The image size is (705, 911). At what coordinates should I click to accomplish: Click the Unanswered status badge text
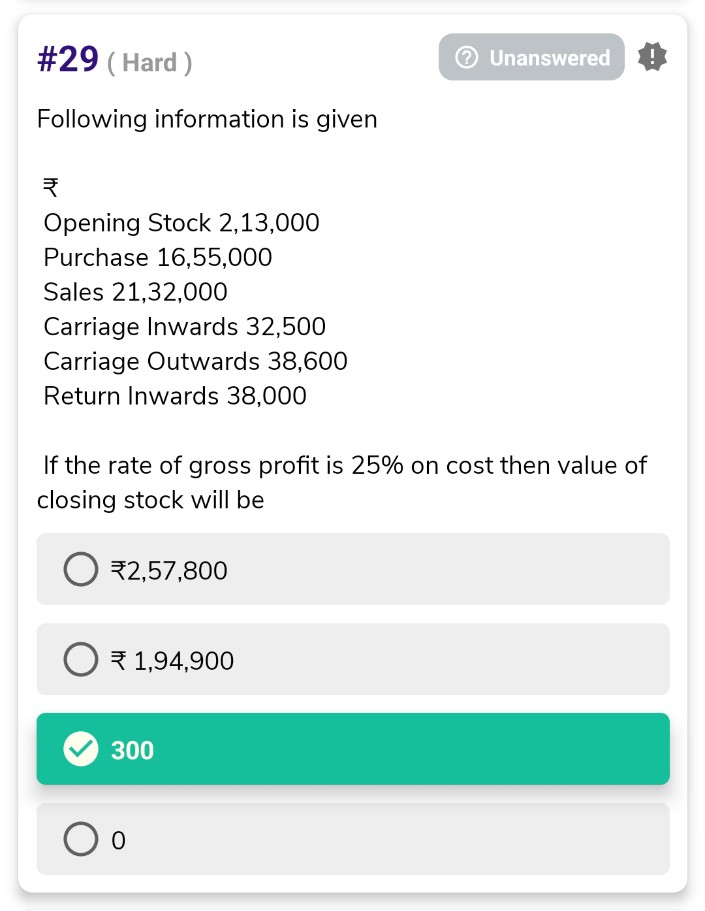(549, 58)
